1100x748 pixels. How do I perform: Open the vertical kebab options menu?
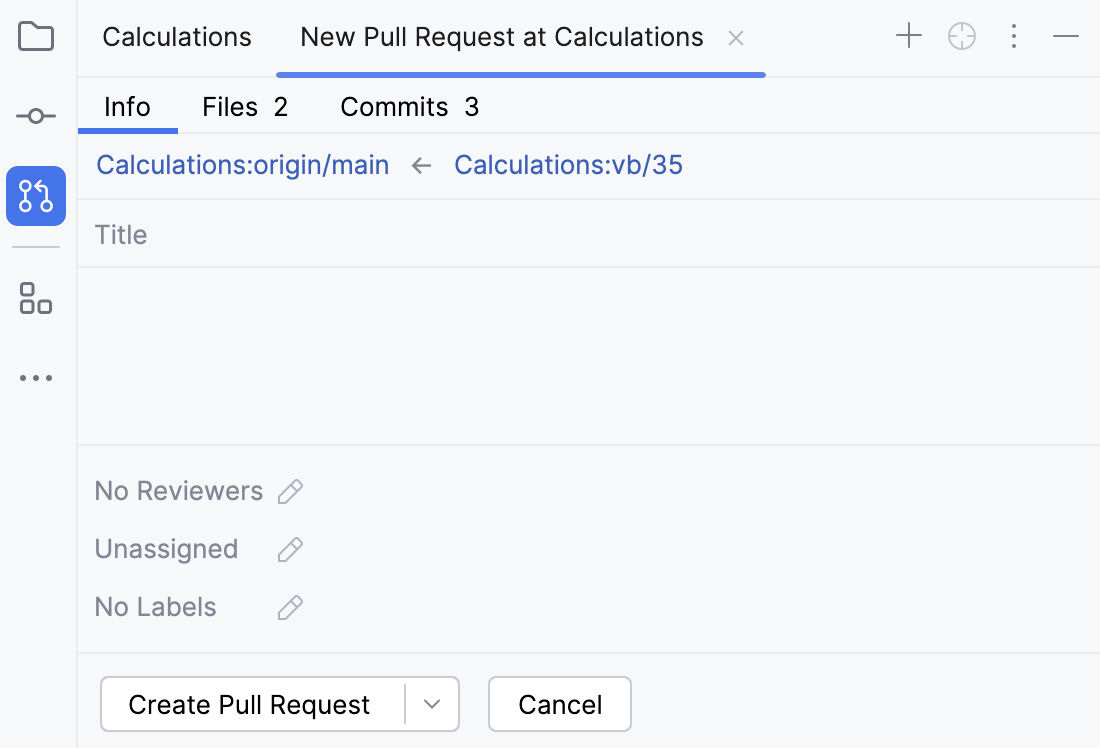pos(1014,36)
